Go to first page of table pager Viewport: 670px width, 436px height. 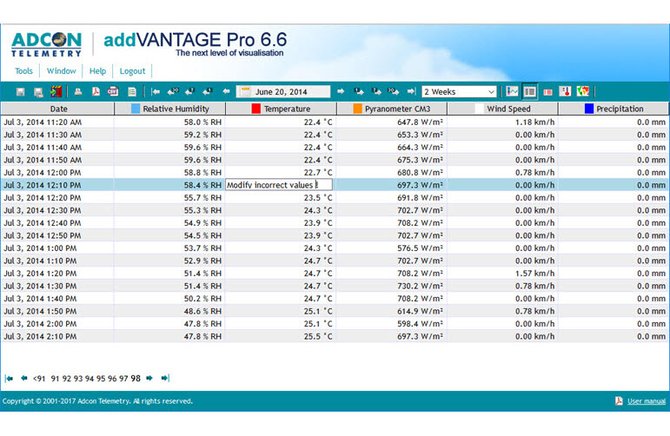click(9, 378)
